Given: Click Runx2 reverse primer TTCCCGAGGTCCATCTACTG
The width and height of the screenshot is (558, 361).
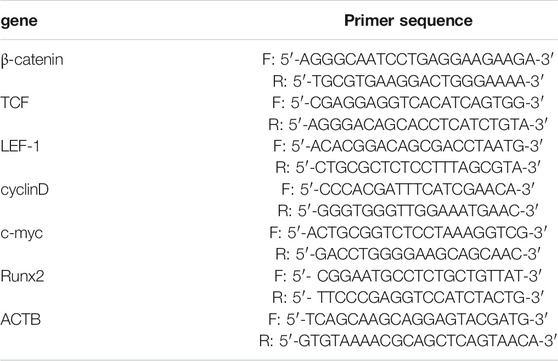Looking at the screenshot, I should (408, 298).
